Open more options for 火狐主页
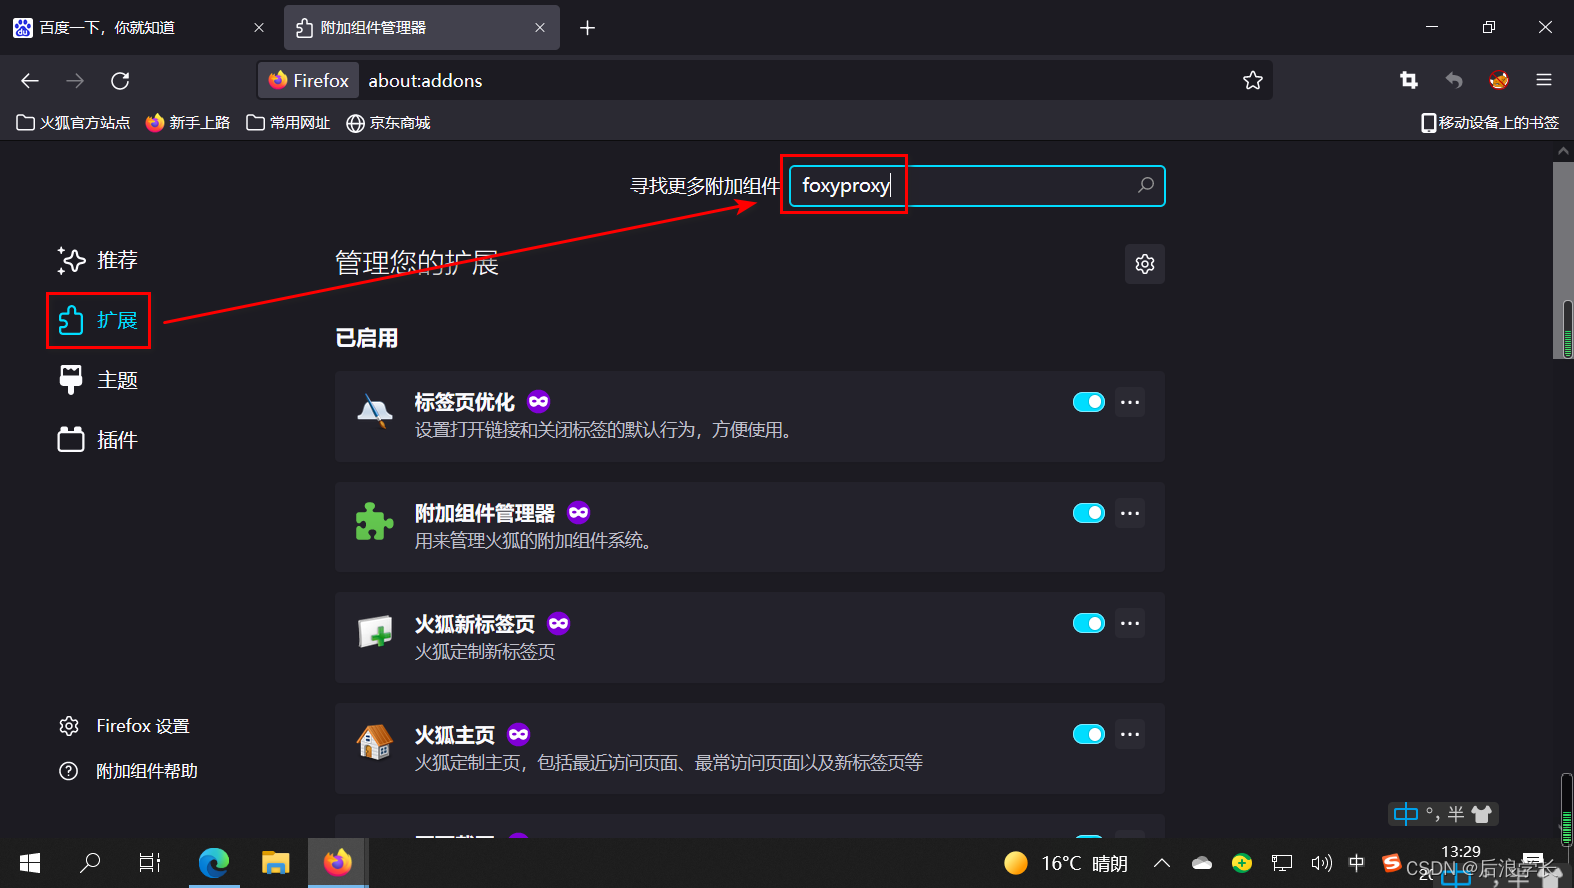Viewport: 1574px width, 888px height. pos(1130,734)
